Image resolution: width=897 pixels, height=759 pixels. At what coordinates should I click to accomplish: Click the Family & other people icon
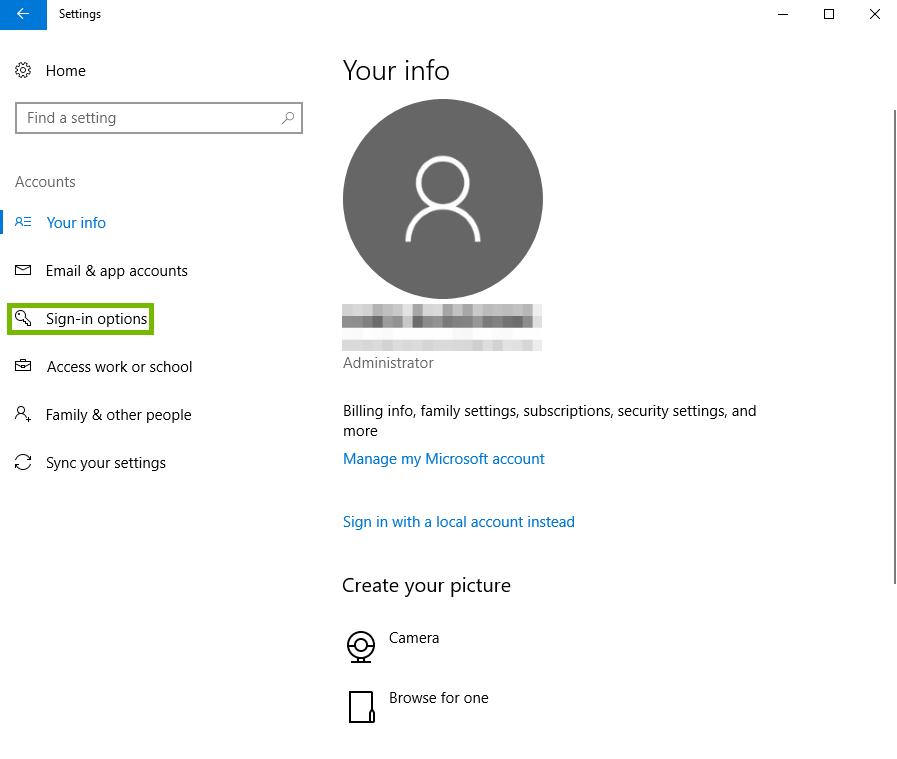tap(23, 414)
